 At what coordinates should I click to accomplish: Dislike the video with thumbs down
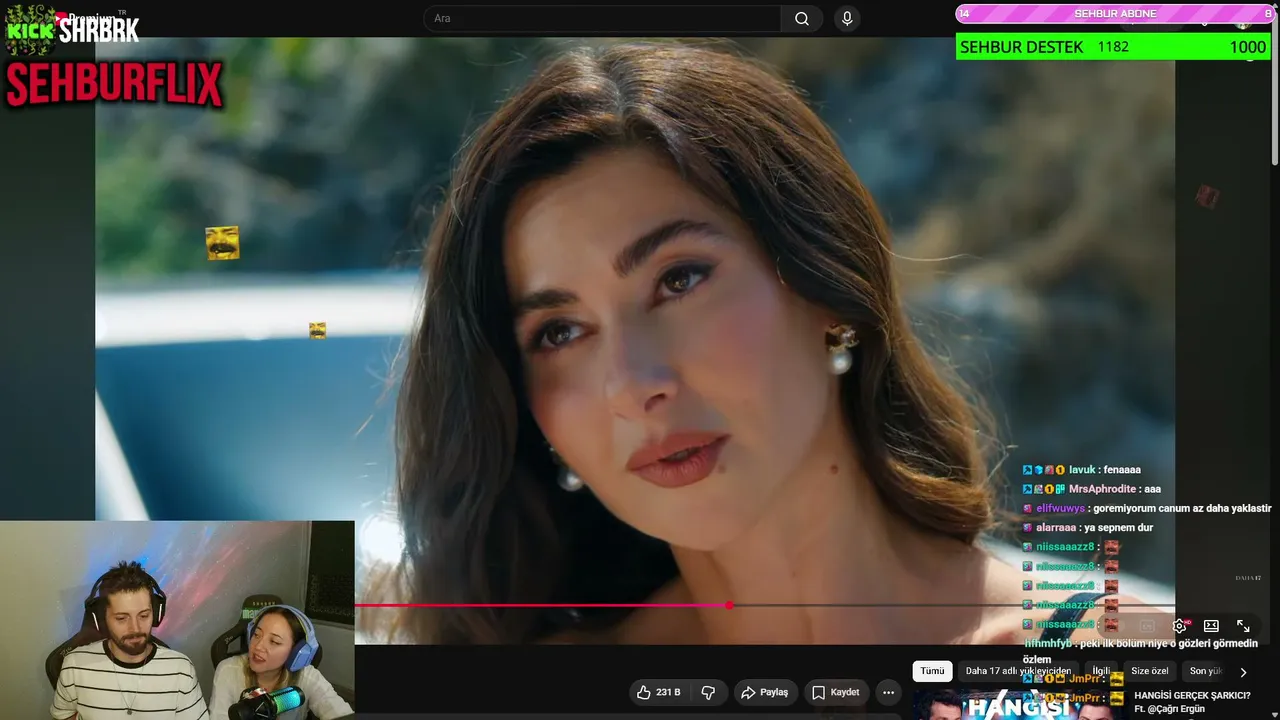[708, 692]
